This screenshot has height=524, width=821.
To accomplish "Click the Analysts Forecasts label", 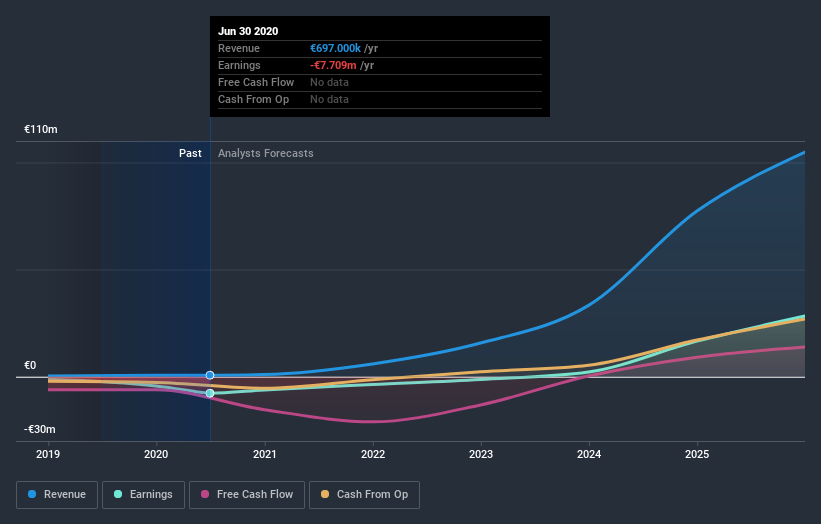I will pyautogui.click(x=265, y=153).
